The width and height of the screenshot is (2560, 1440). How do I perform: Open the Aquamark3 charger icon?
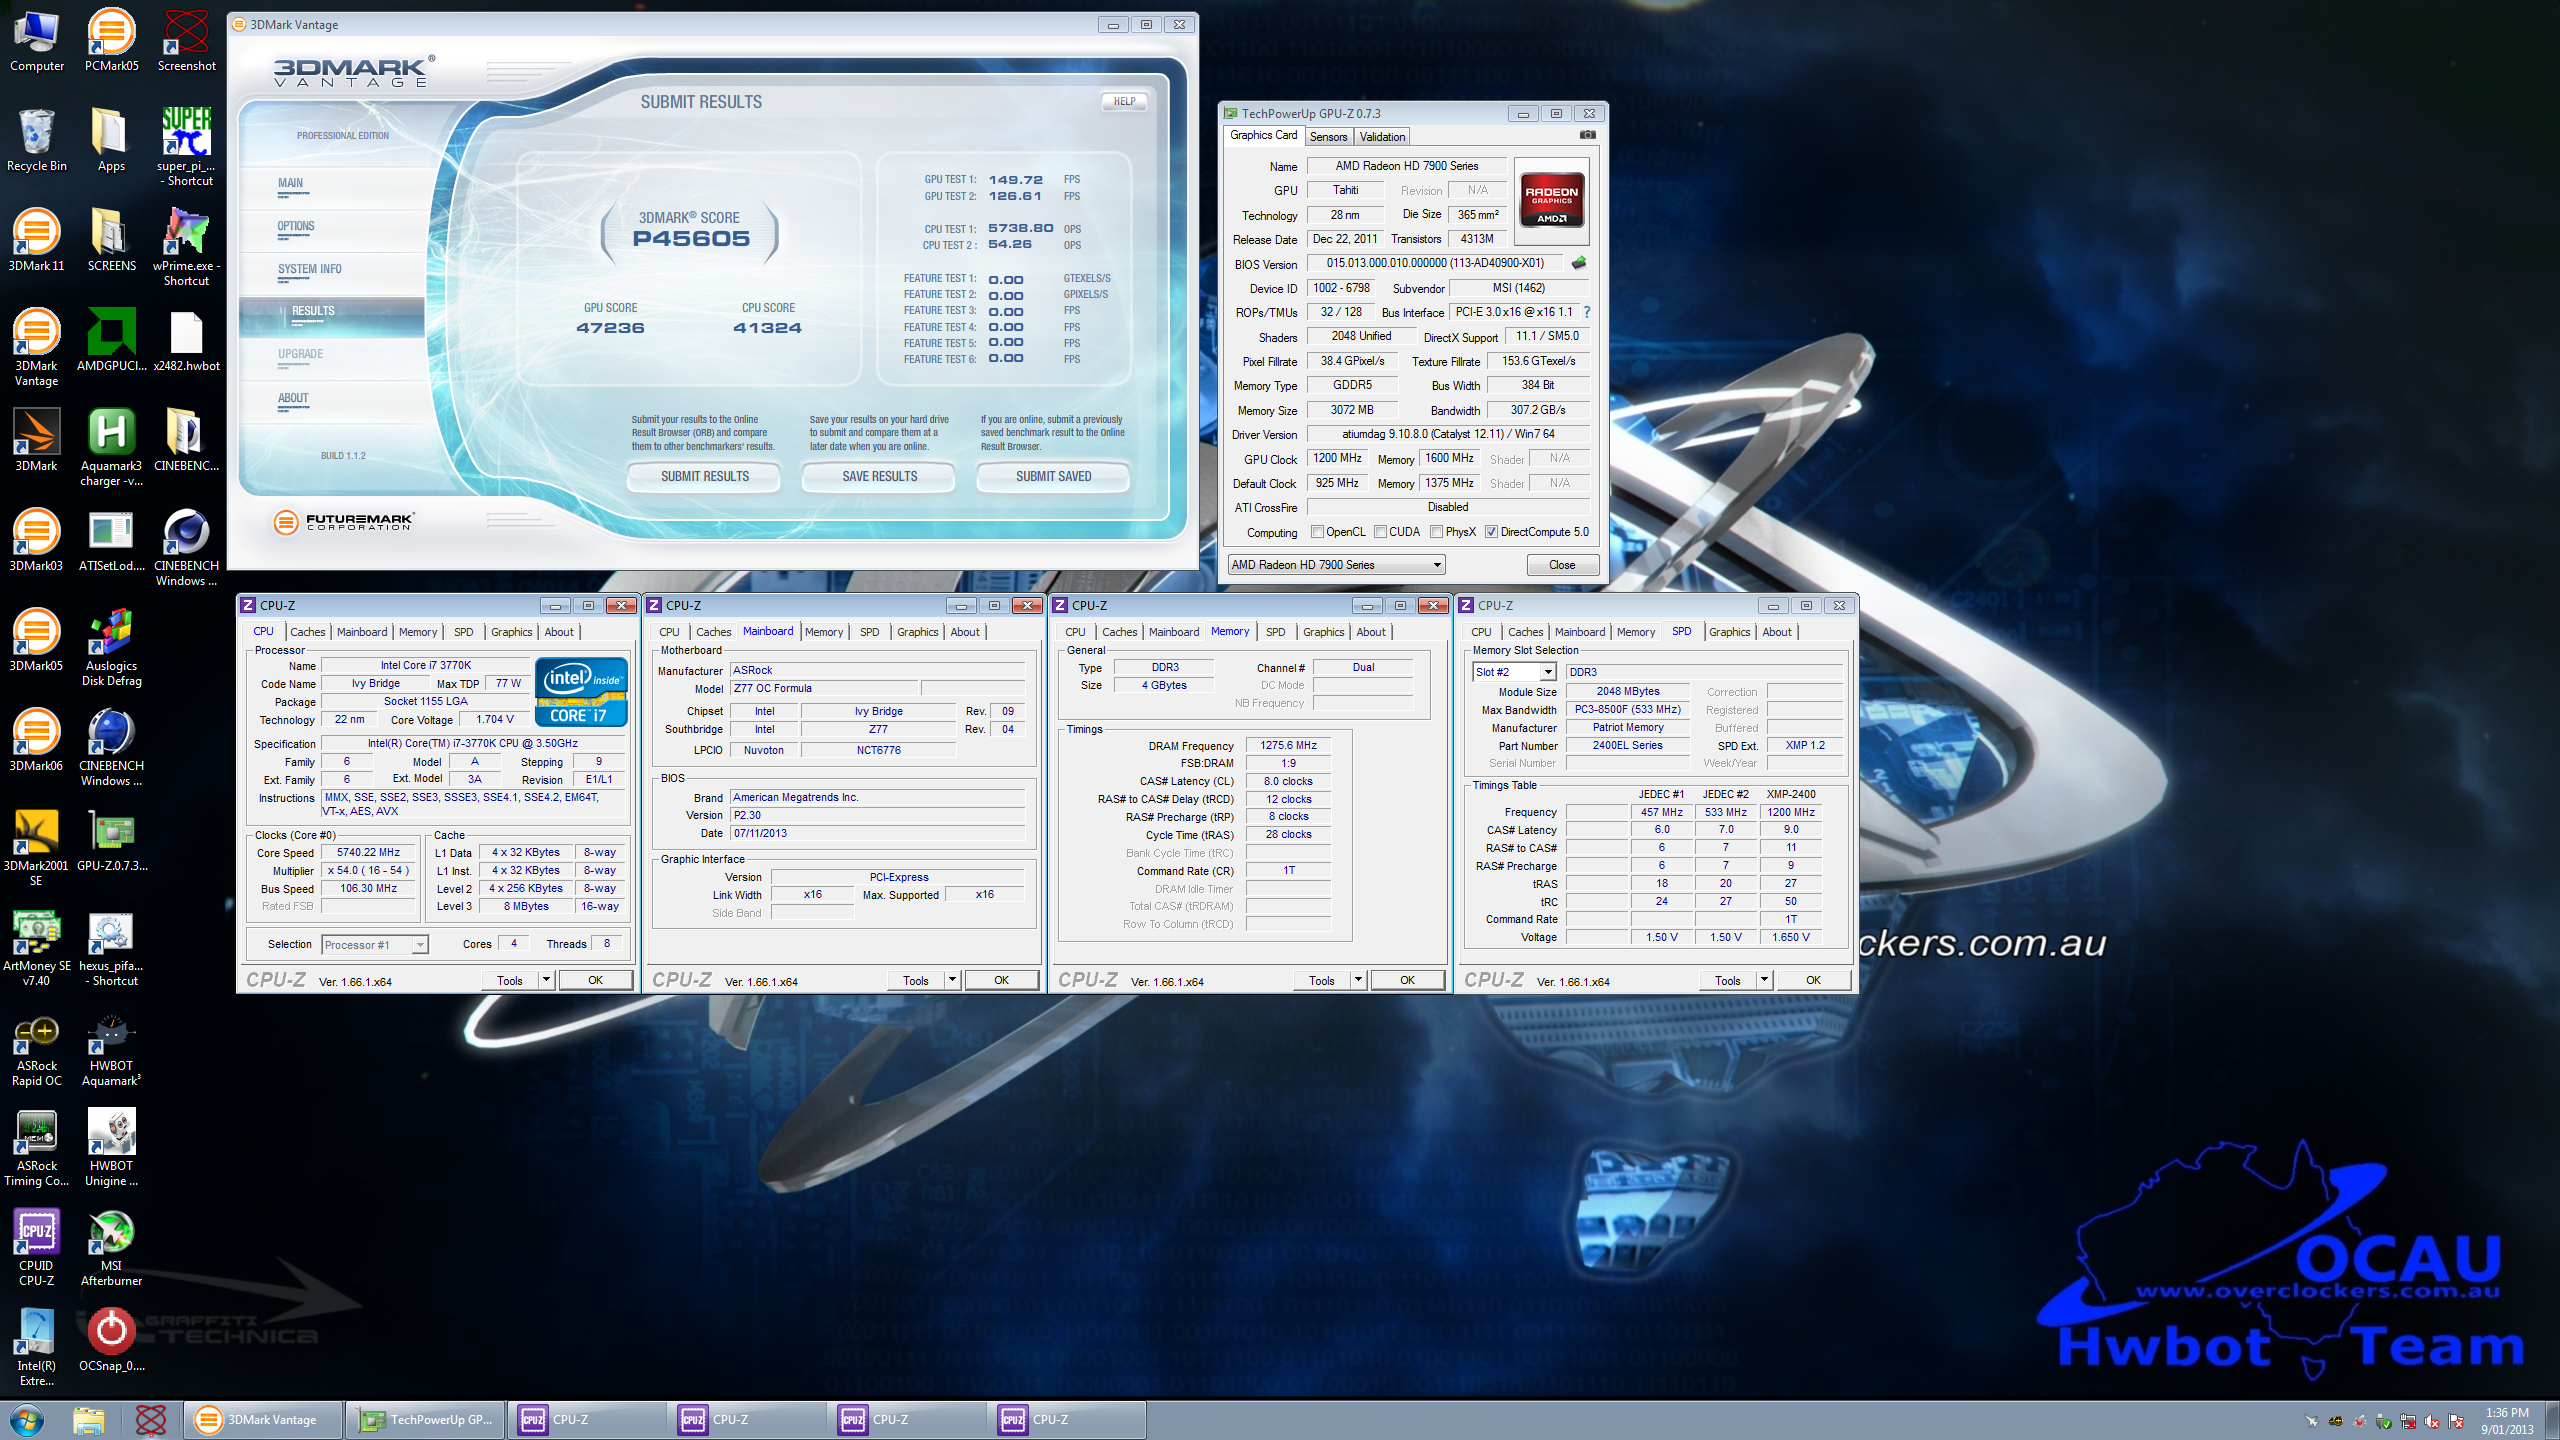tap(111, 446)
